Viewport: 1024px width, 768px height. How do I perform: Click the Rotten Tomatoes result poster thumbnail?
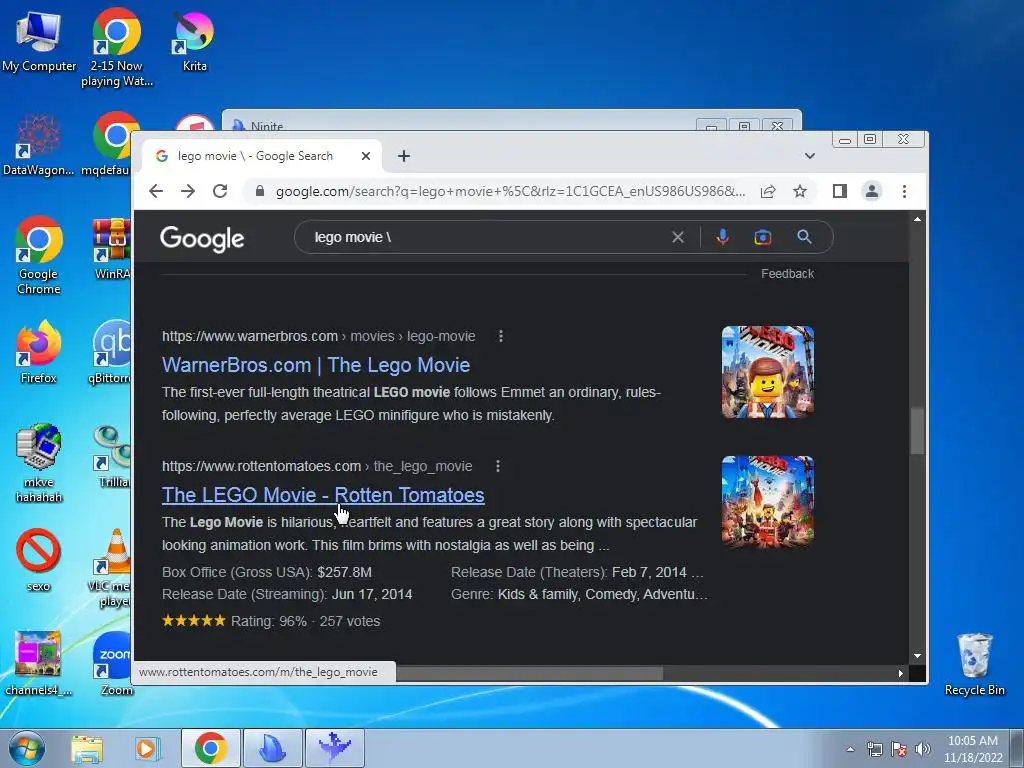767,502
